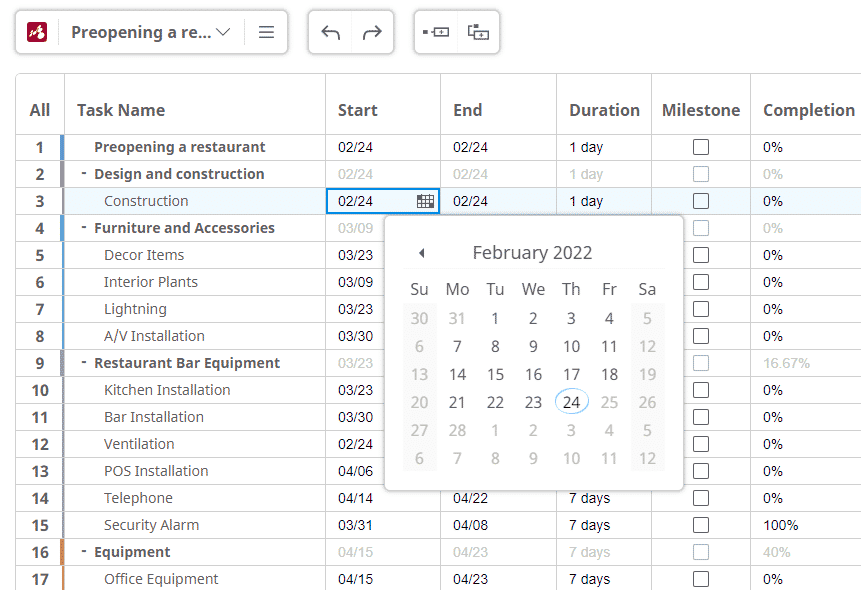861x590 pixels.
Task: Collapse the Restaurant Bar Equipment group
Action: coord(83,363)
